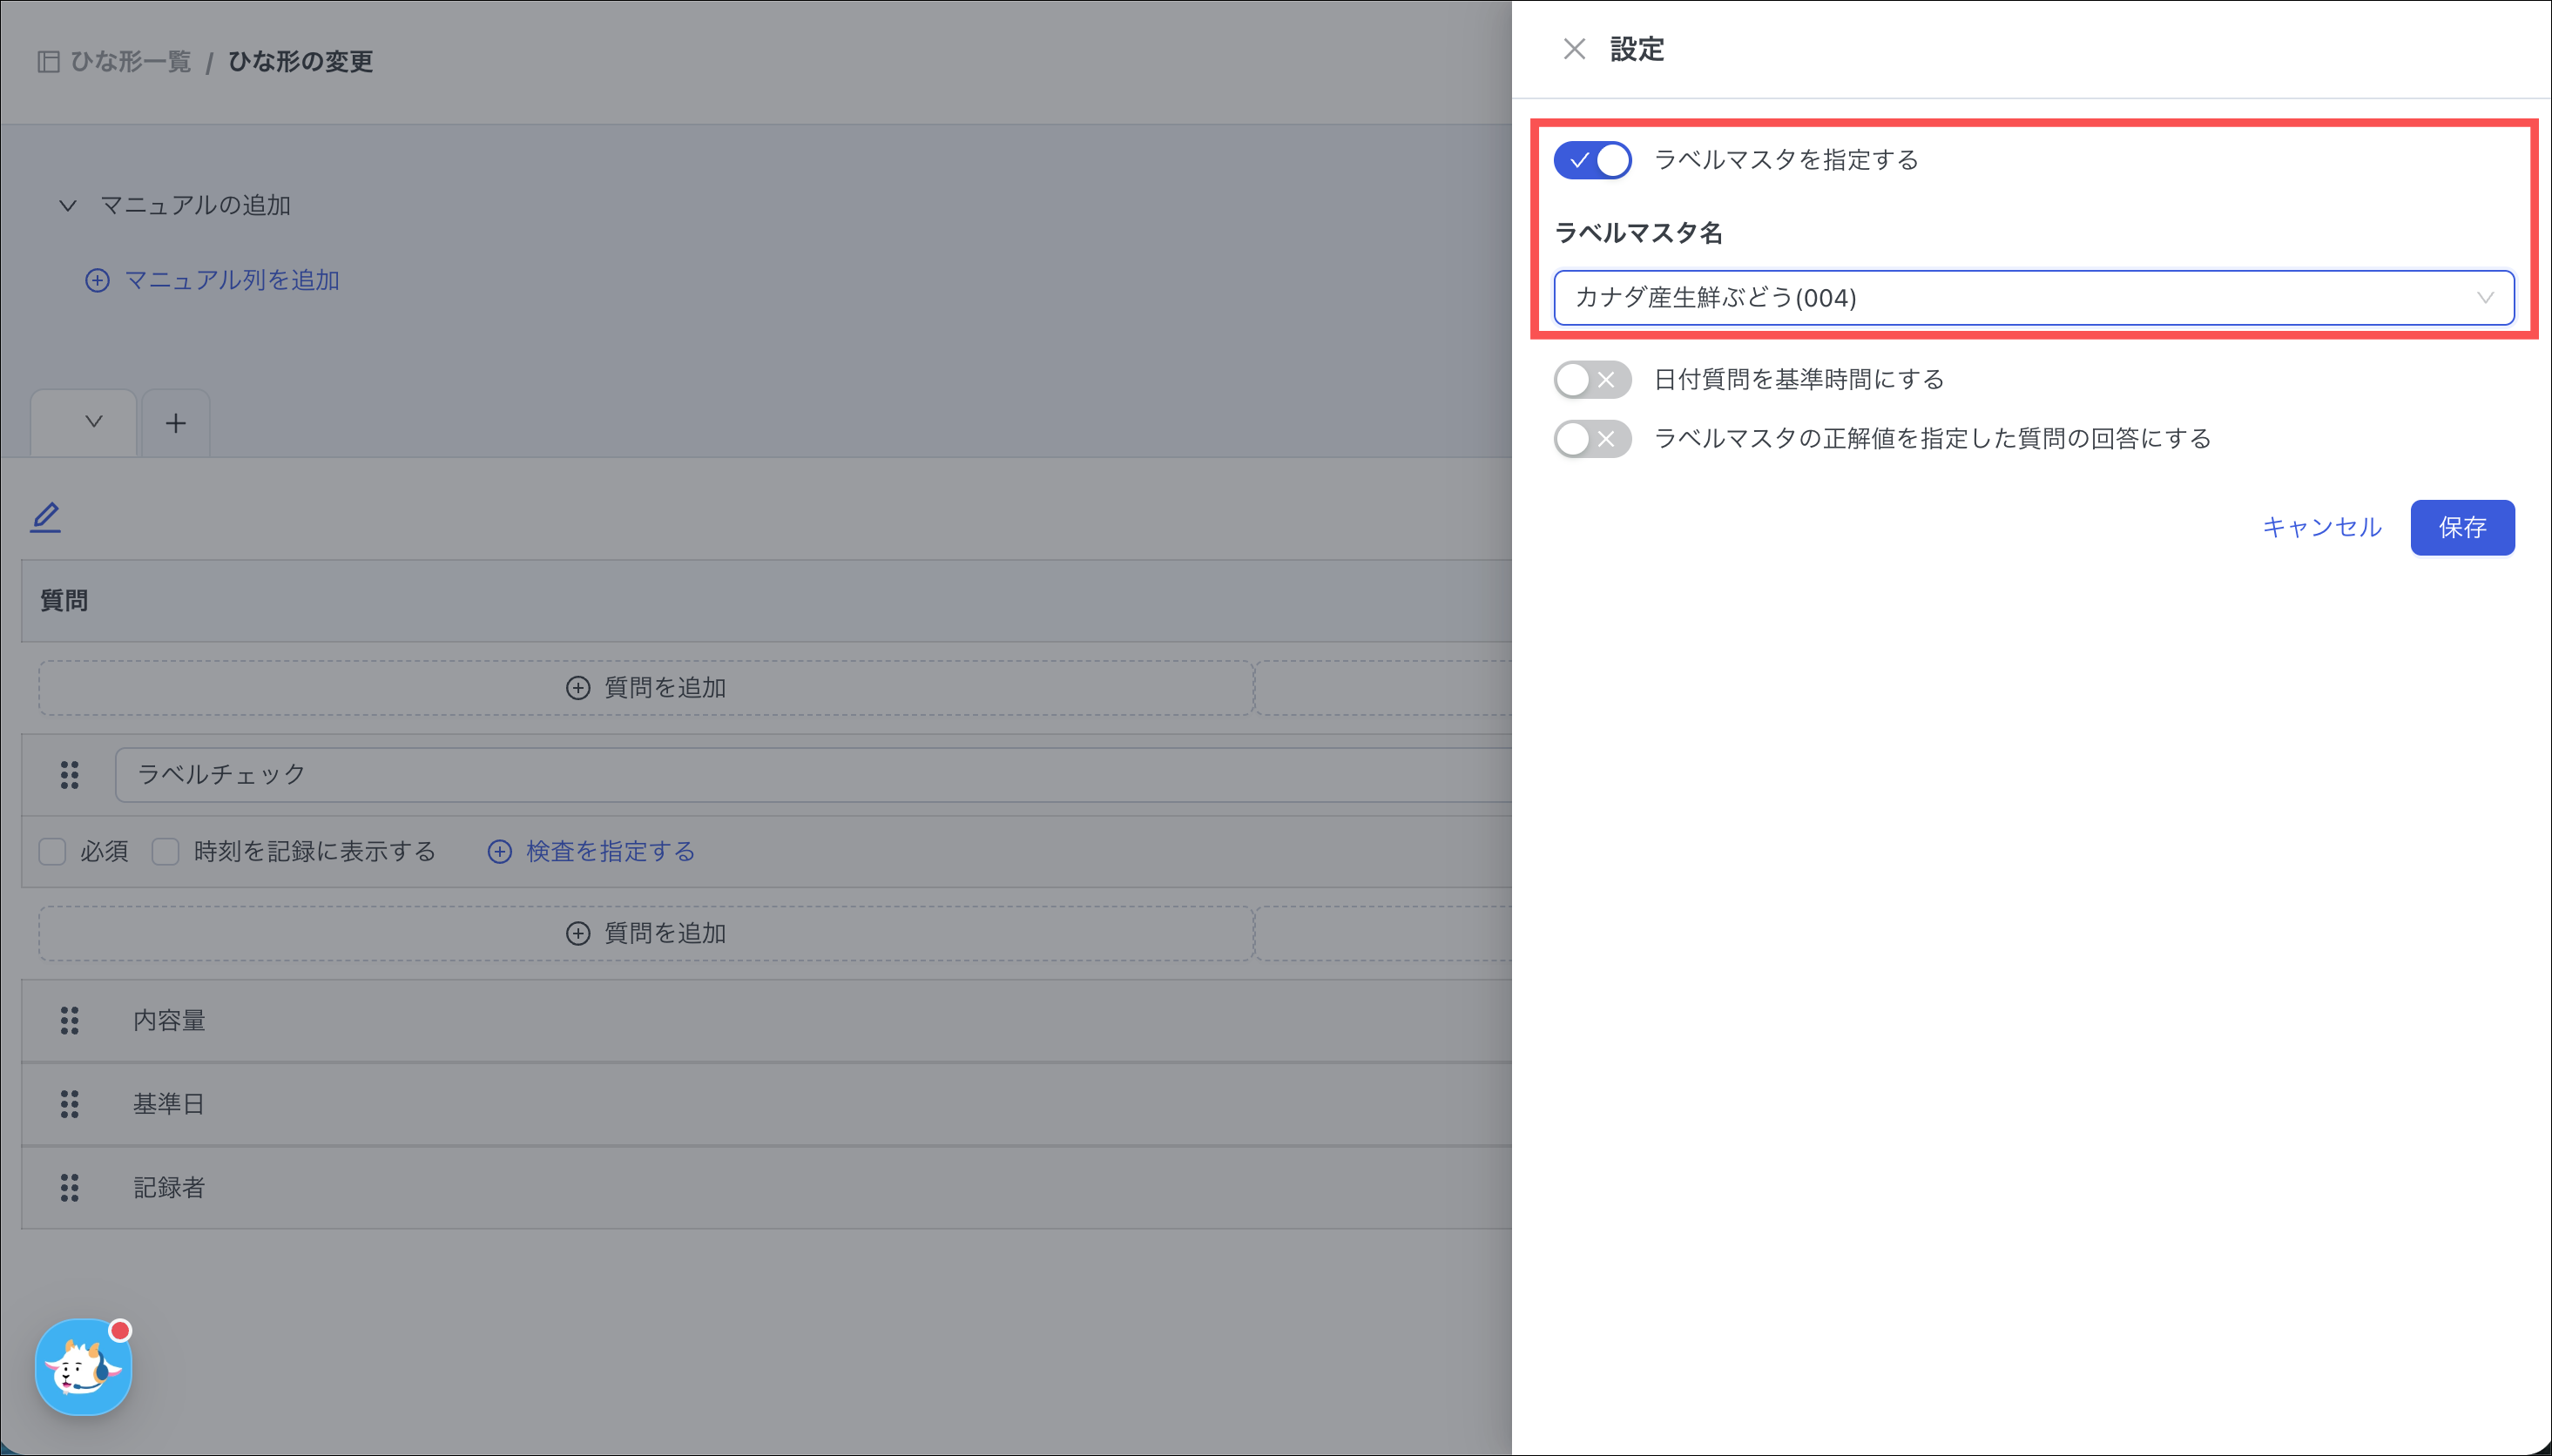2552x1456 pixels.
Task: Click the pencil edit icon
Action: tap(46, 517)
